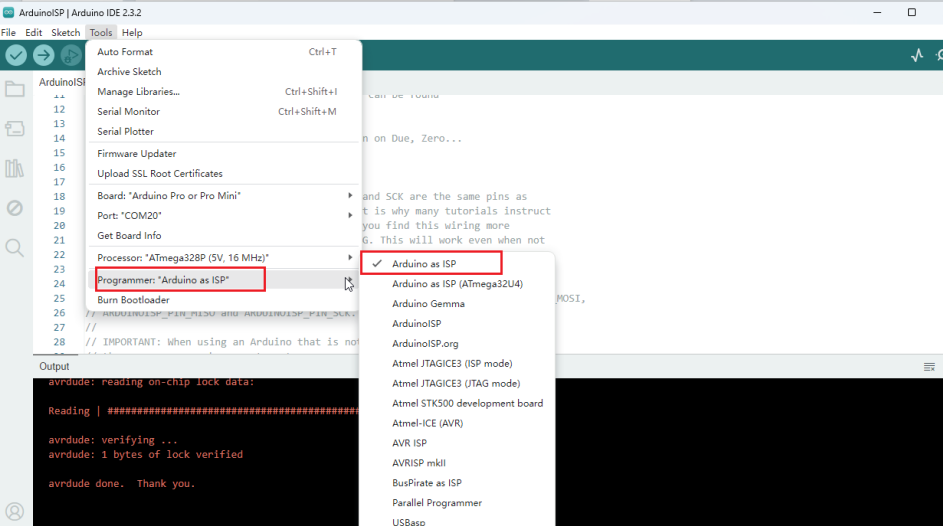Open the Serial Plotter toolbar icon
This screenshot has height=526, width=943.
click(917, 56)
